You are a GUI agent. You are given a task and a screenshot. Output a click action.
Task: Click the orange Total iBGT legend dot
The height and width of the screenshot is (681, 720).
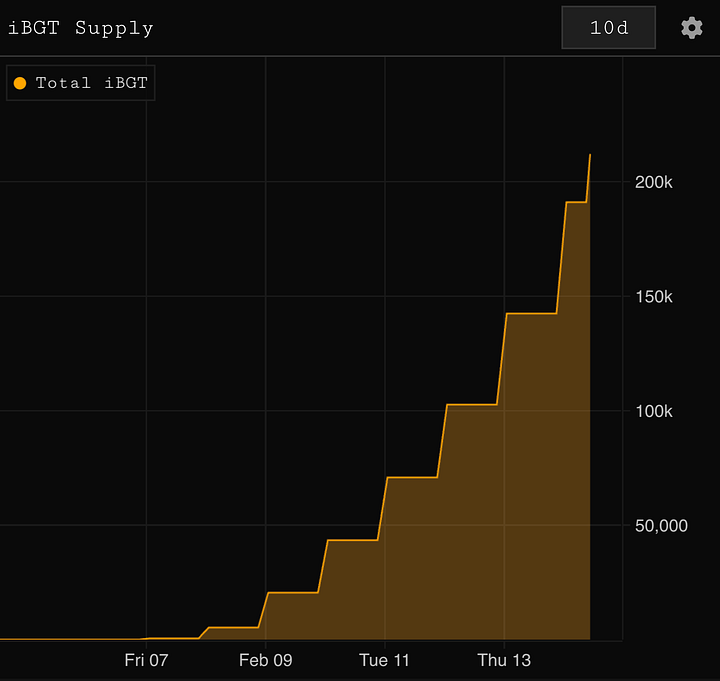(20, 83)
